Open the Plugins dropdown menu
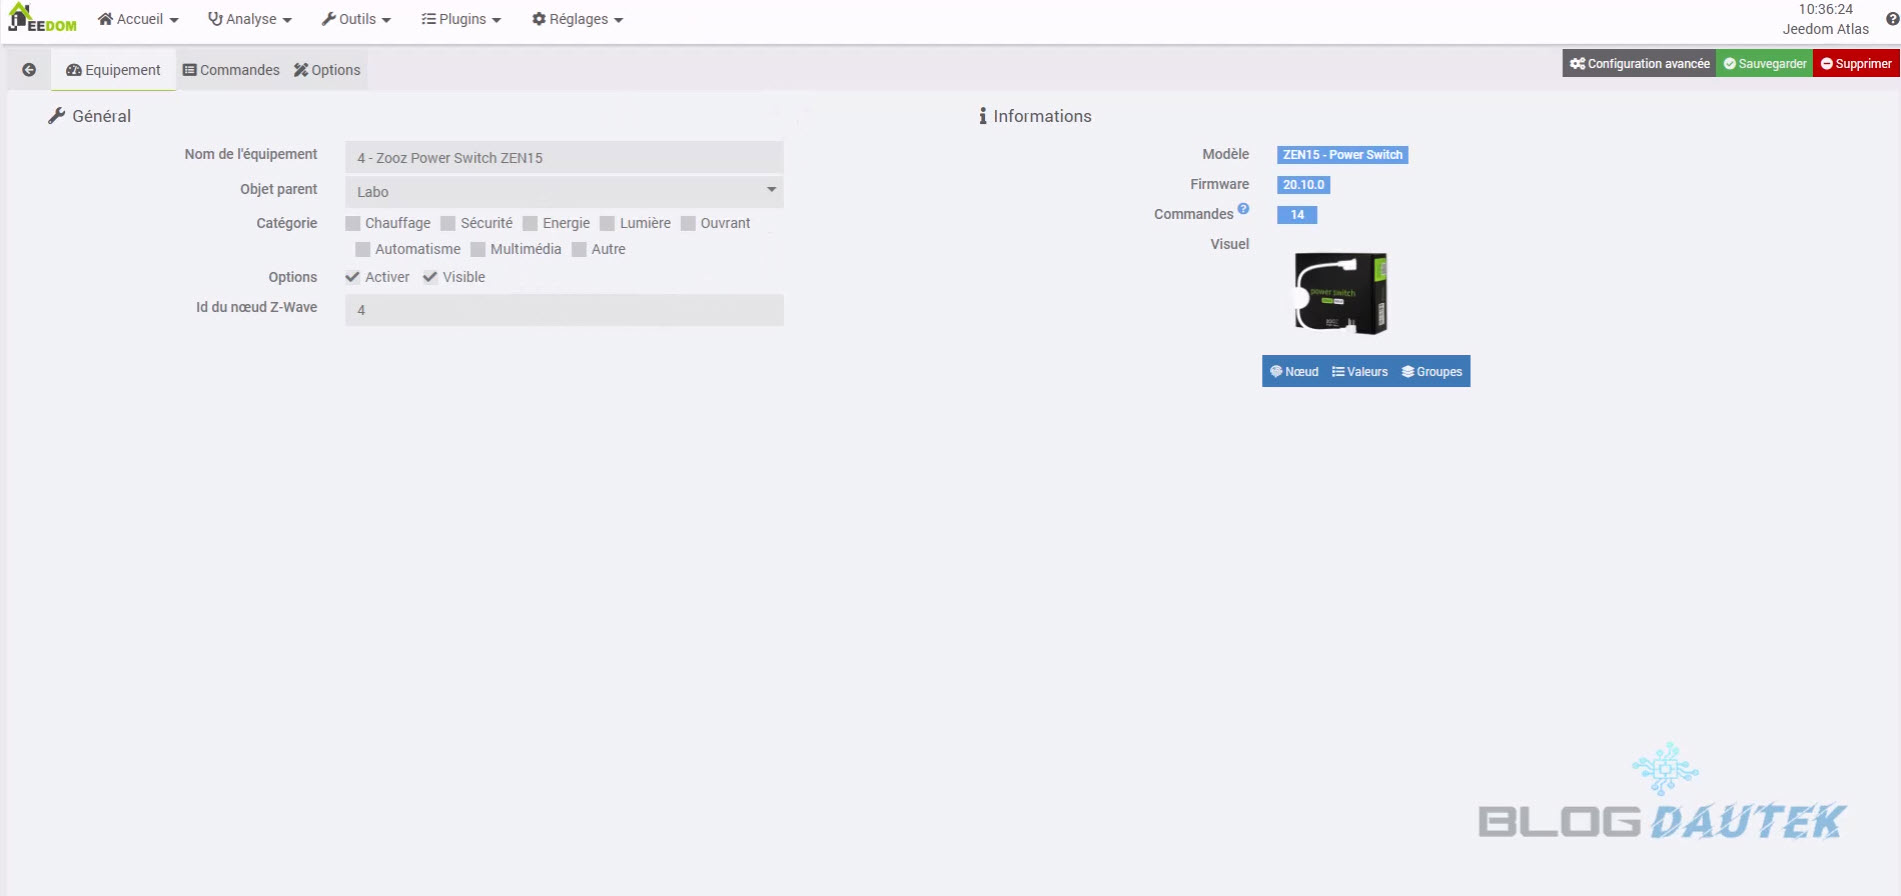 [x=461, y=19]
